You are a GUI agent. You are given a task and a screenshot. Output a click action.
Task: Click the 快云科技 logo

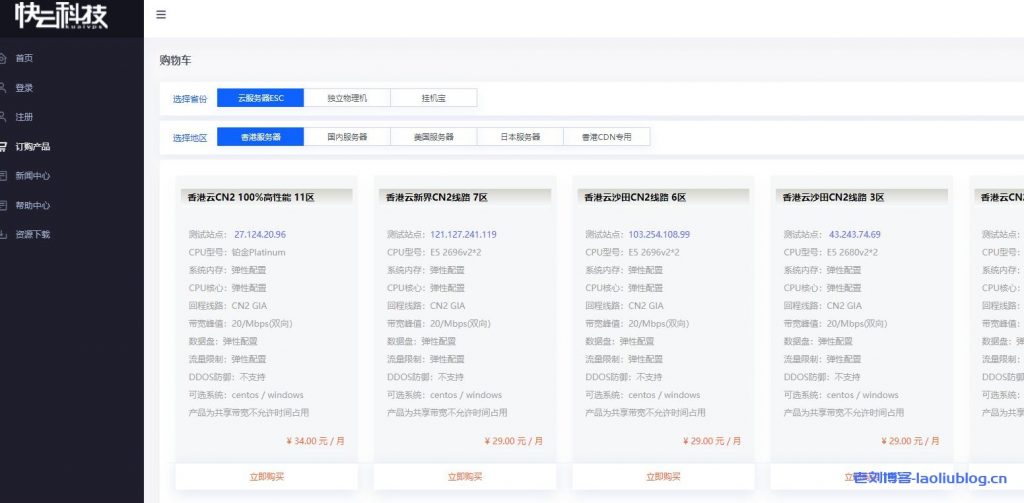[x=61, y=17]
